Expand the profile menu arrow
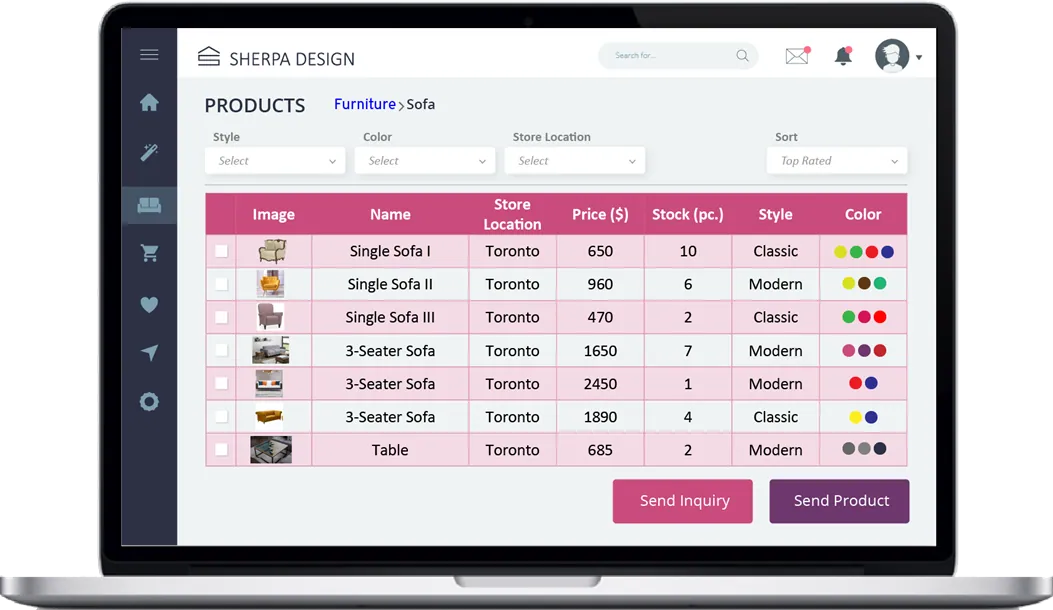The image size is (1053, 610). 919,57
